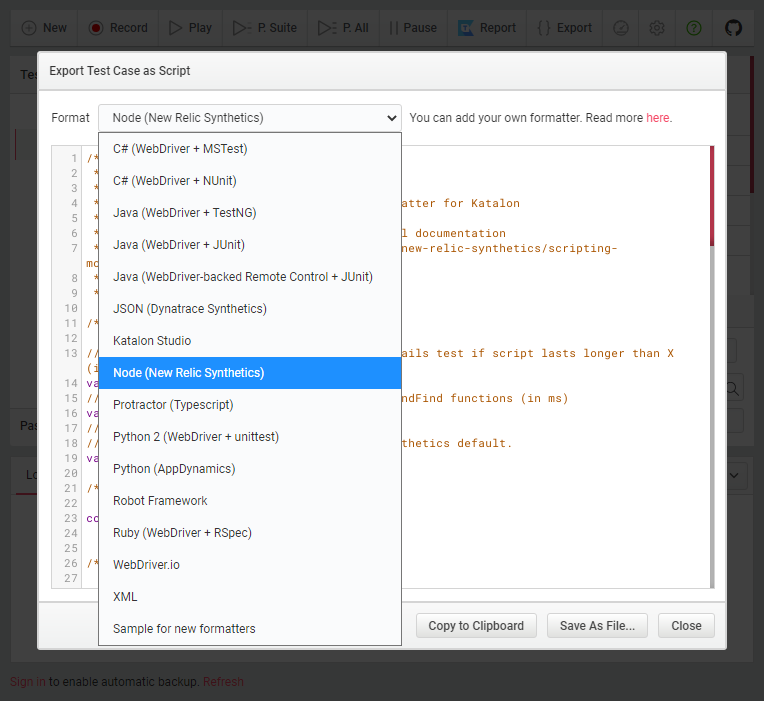Click P. All to play all suites

[343, 28]
